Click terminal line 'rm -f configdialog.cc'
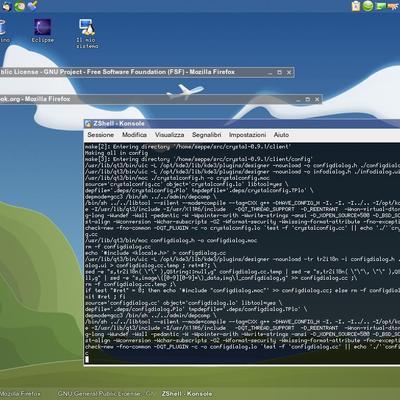 click(118, 247)
